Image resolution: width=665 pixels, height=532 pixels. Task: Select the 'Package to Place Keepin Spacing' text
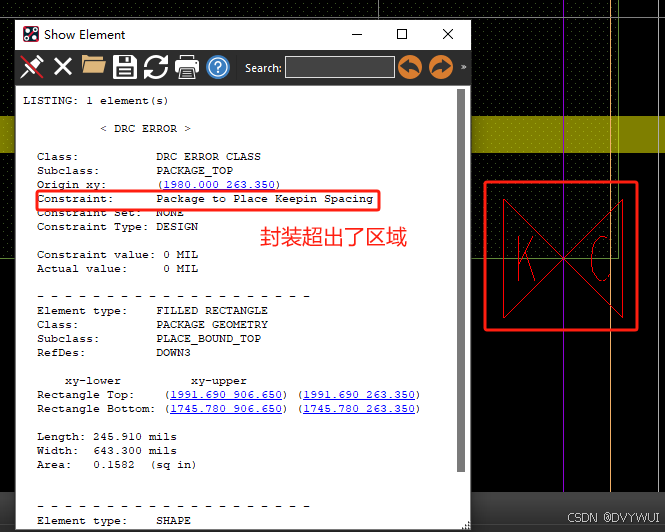coord(265,199)
